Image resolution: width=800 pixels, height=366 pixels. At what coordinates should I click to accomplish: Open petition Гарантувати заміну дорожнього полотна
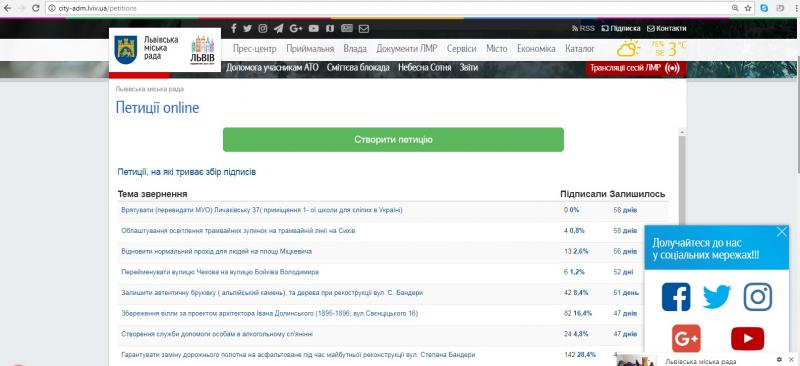click(x=298, y=354)
